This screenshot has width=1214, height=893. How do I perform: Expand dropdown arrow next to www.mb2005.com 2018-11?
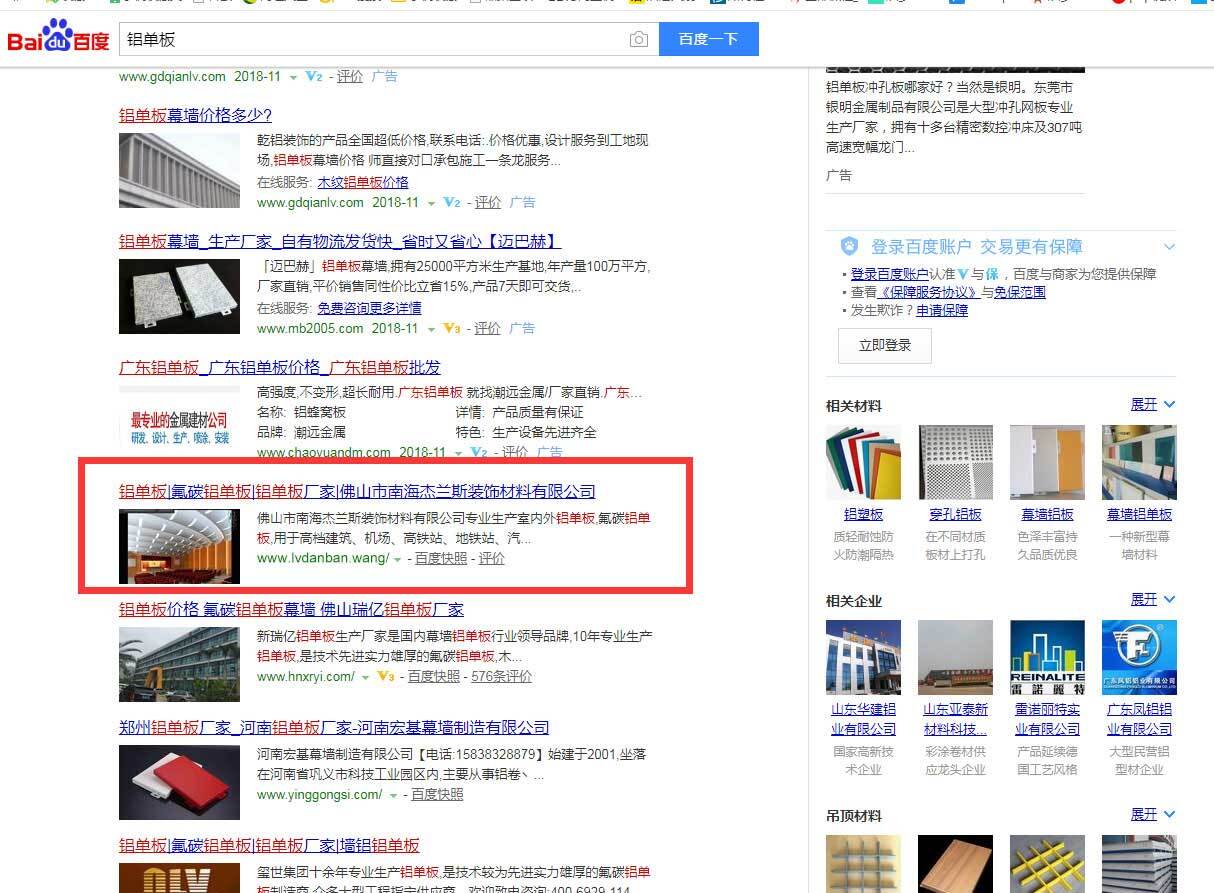tap(431, 329)
